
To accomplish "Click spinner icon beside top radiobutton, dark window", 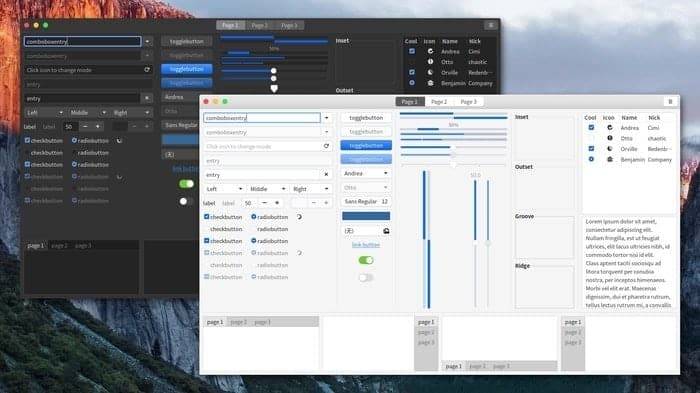I will (x=119, y=140).
